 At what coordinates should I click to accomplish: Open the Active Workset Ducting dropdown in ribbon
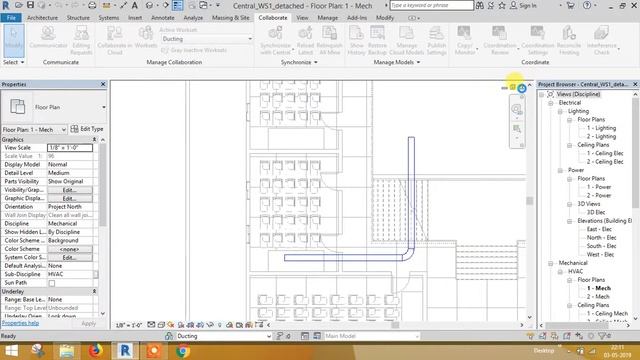tap(207, 39)
